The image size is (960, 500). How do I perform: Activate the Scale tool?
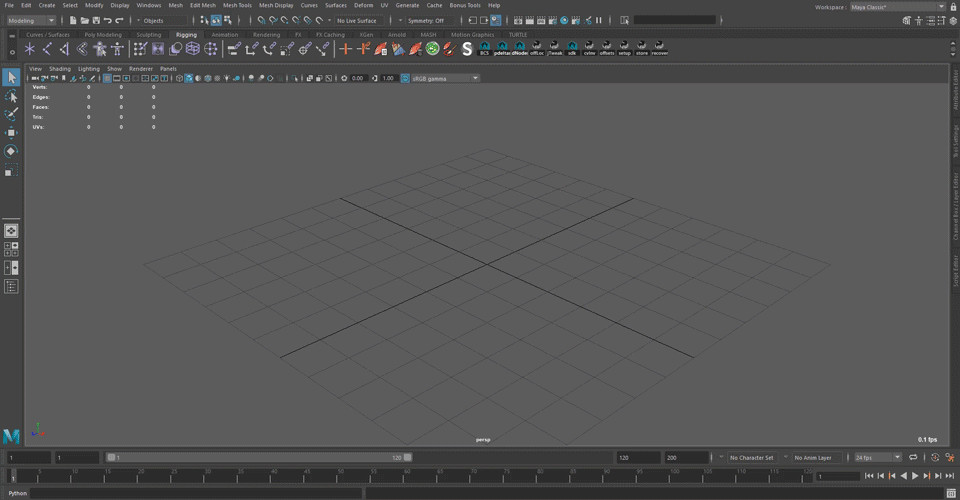(x=11, y=170)
